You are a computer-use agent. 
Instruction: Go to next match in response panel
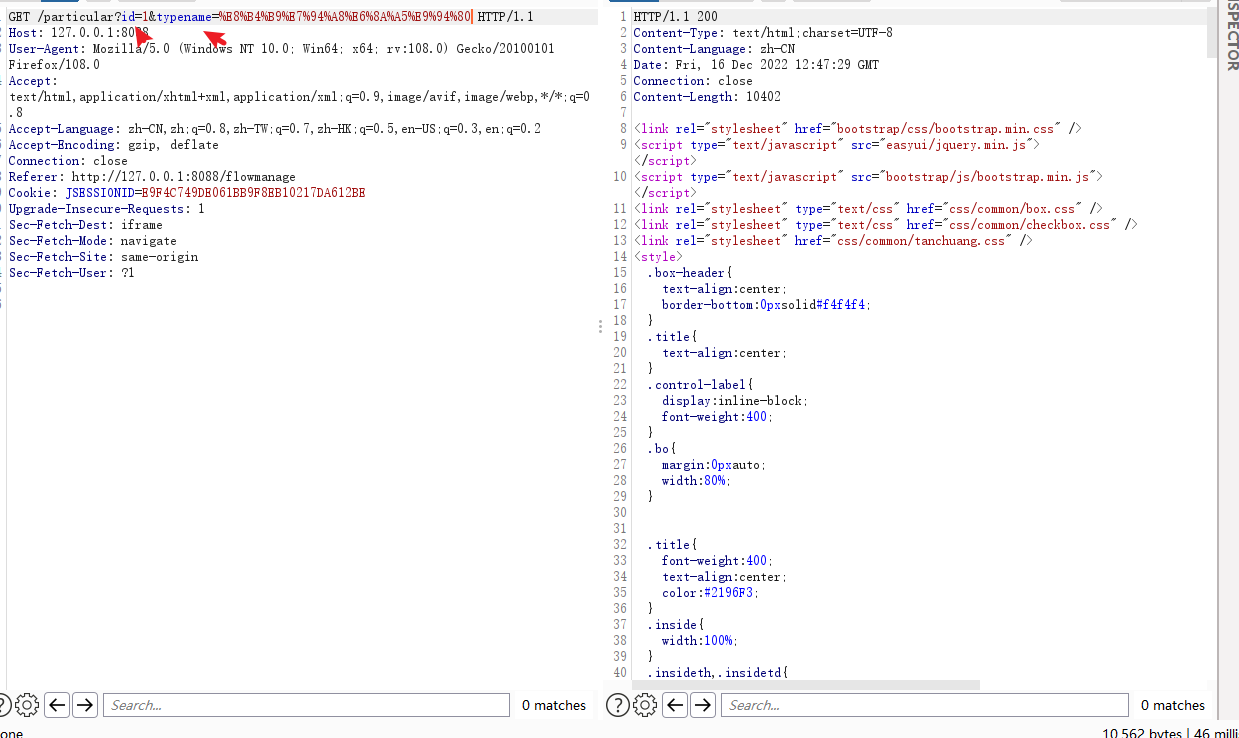pos(703,705)
